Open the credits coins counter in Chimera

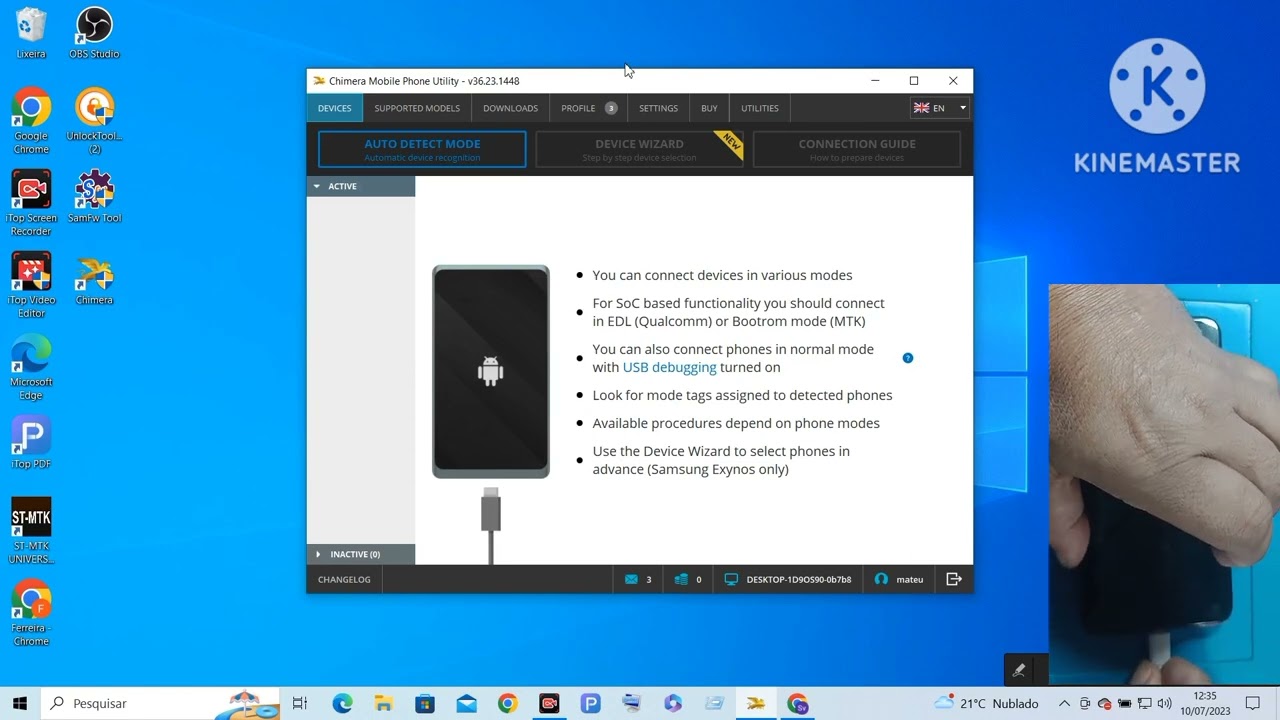click(682, 579)
